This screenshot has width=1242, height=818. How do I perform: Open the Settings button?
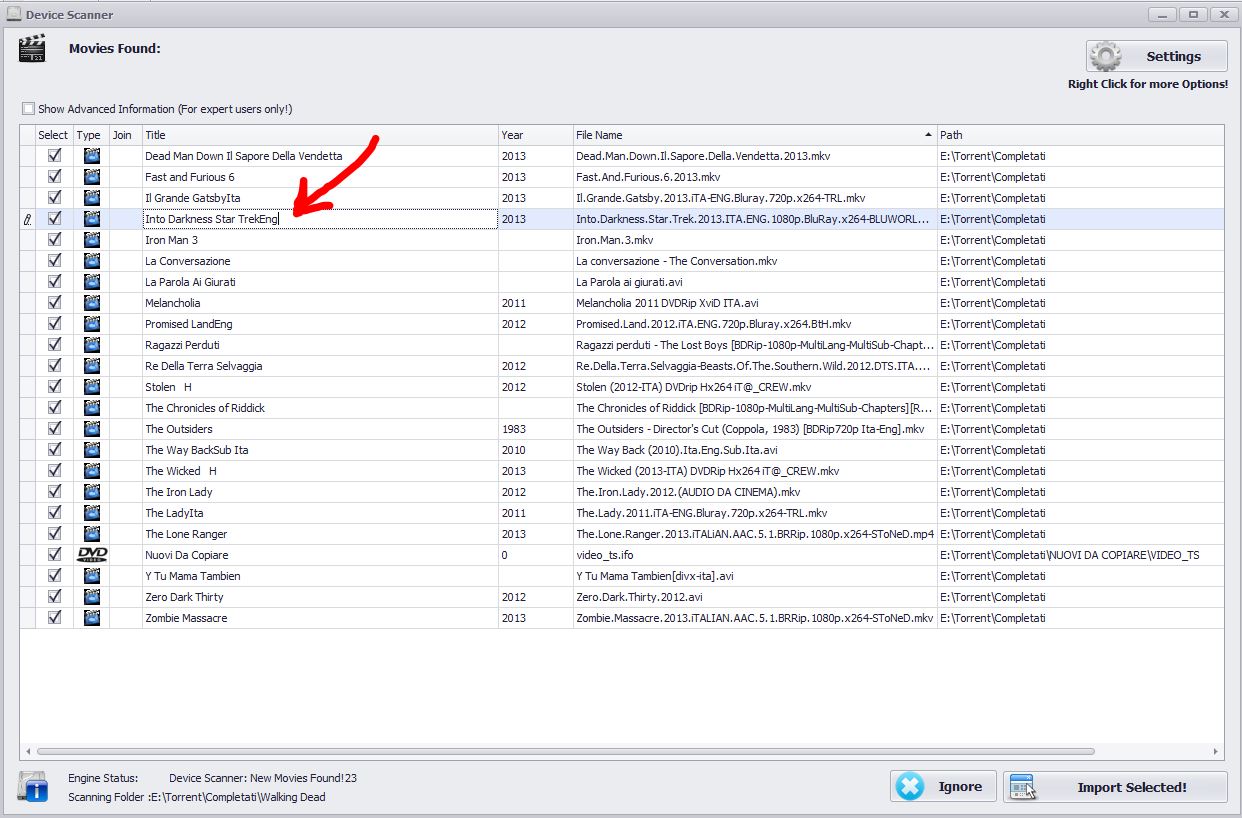coord(1157,56)
